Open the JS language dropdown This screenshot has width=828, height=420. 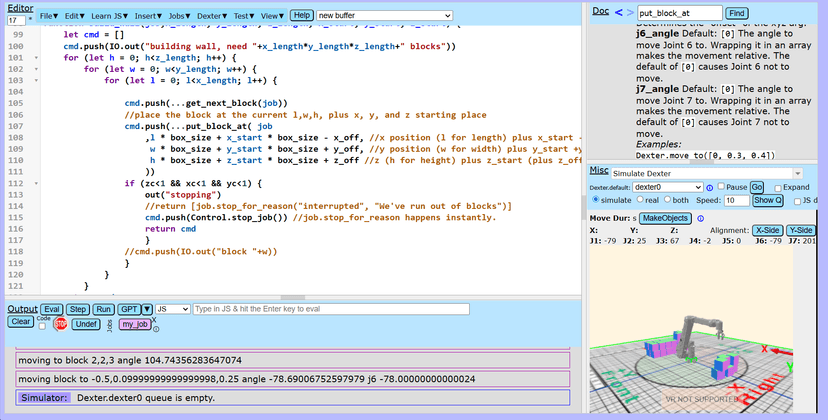pyautogui.click(x=173, y=310)
